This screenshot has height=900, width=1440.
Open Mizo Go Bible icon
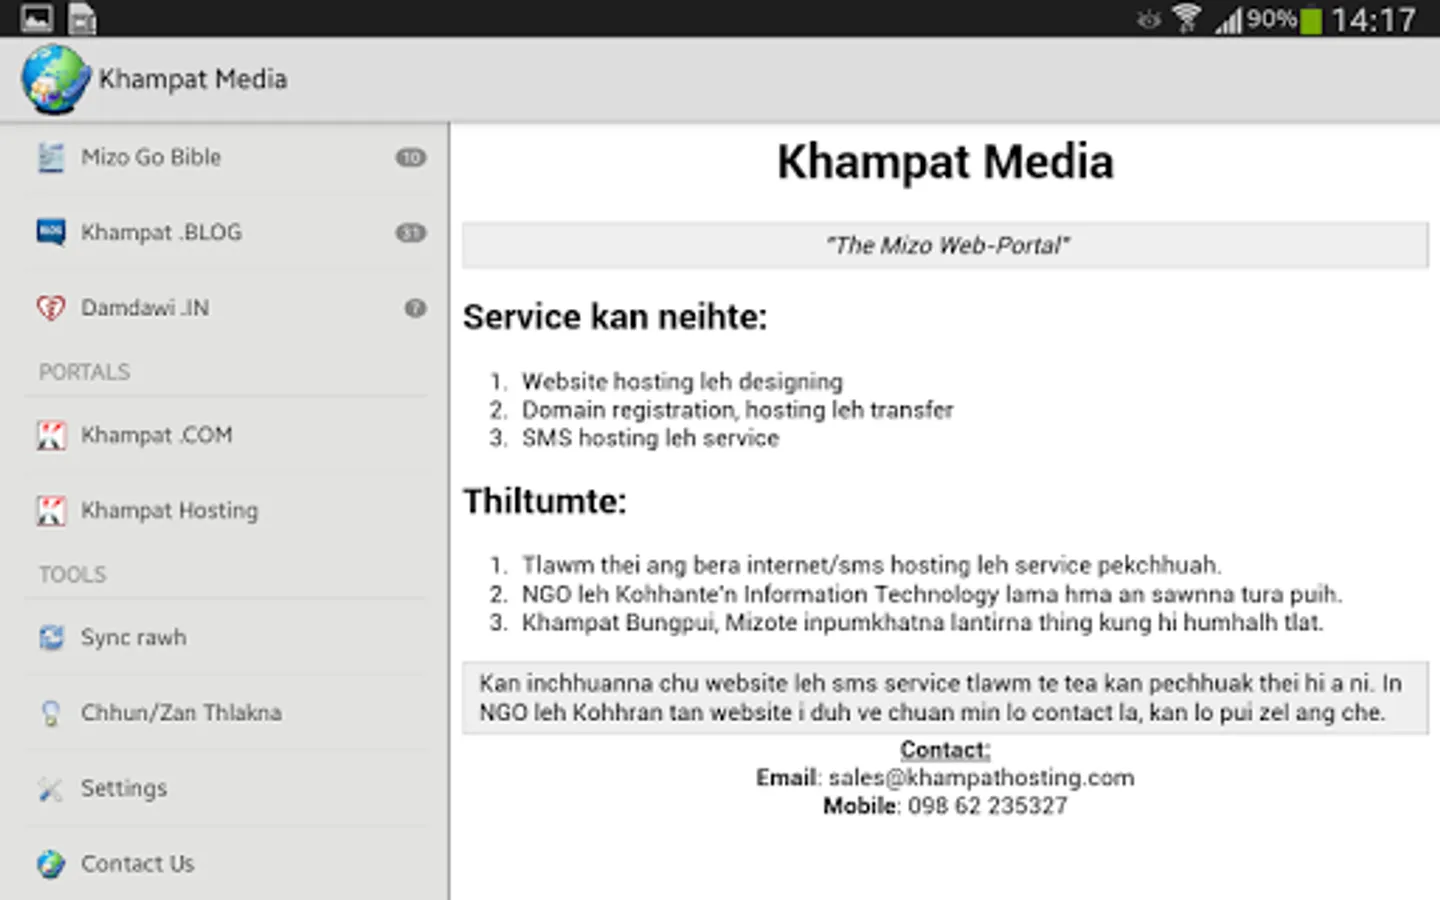[x=51, y=157]
